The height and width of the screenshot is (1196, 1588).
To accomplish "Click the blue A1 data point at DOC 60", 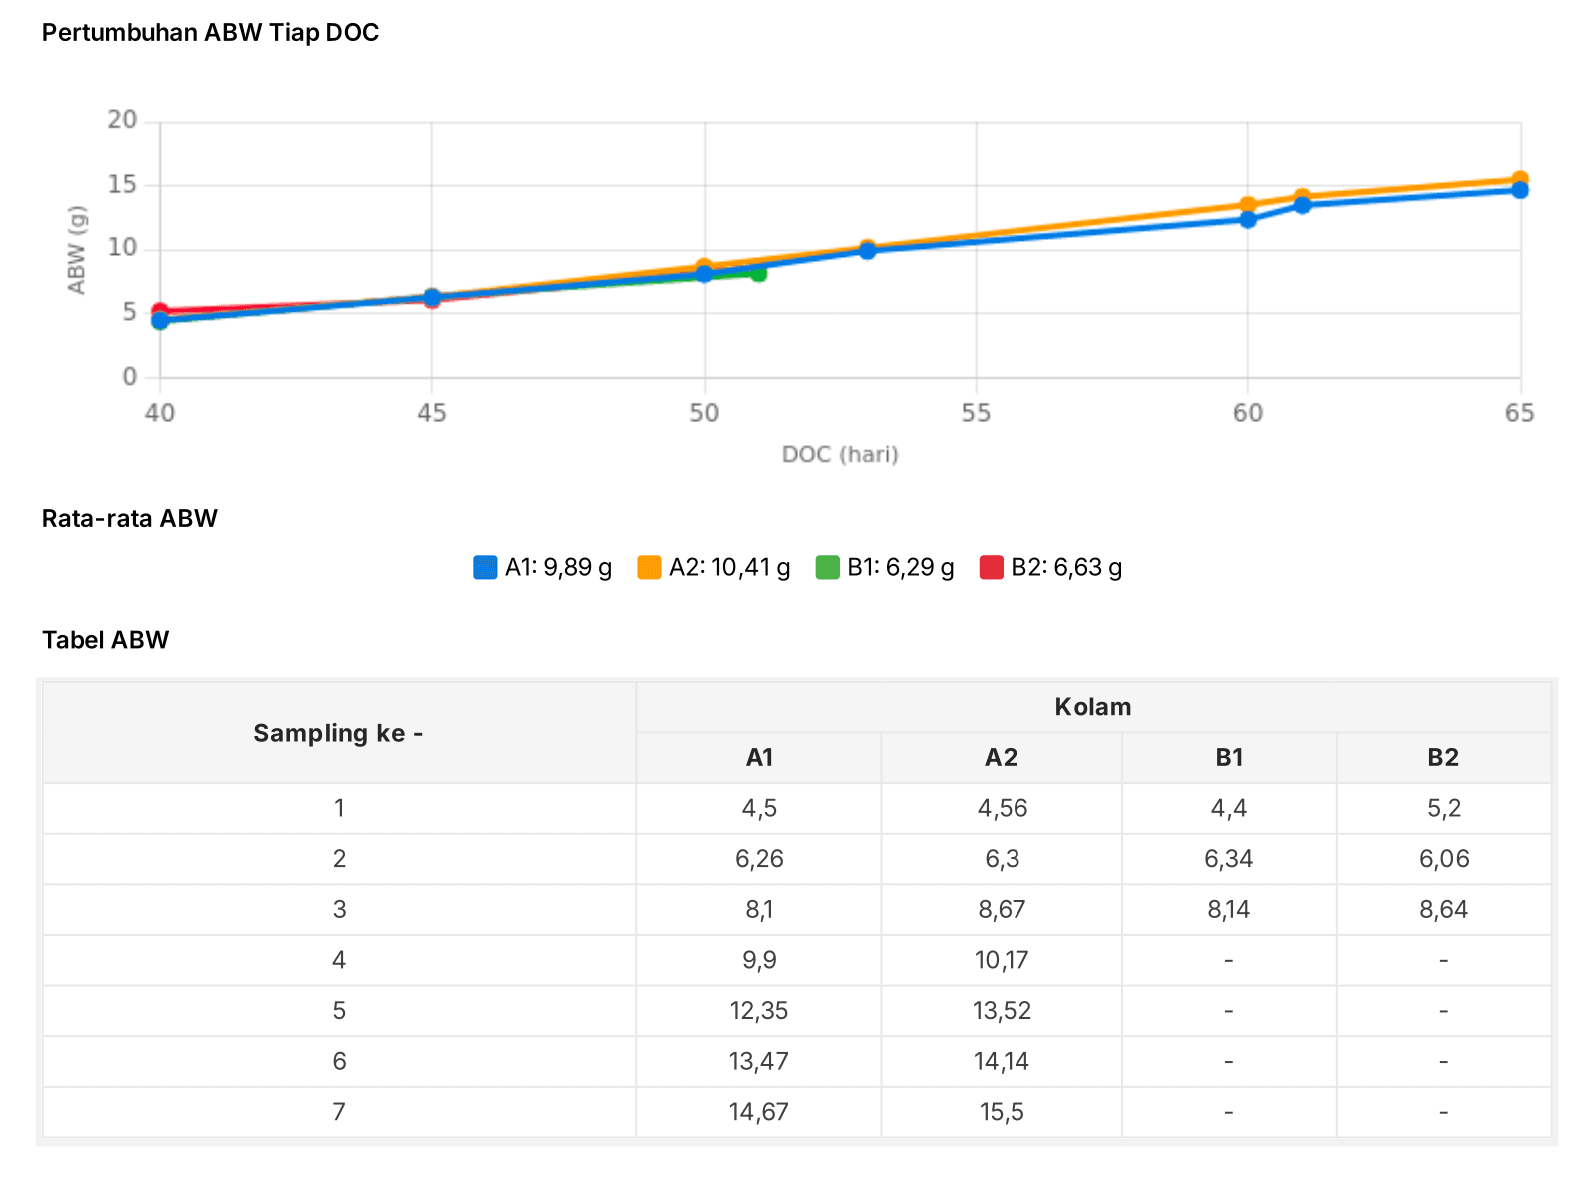I will click(x=1248, y=220).
